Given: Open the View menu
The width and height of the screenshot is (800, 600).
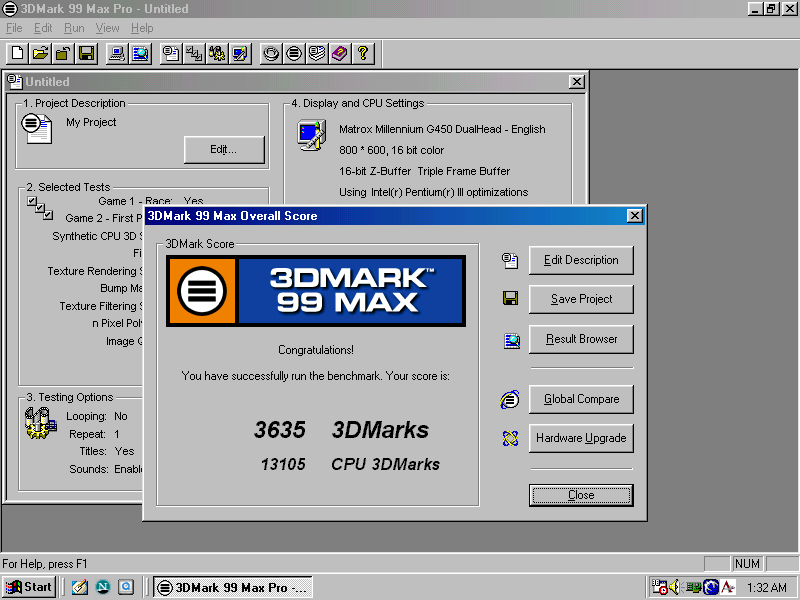Looking at the screenshot, I should [107, 28].
